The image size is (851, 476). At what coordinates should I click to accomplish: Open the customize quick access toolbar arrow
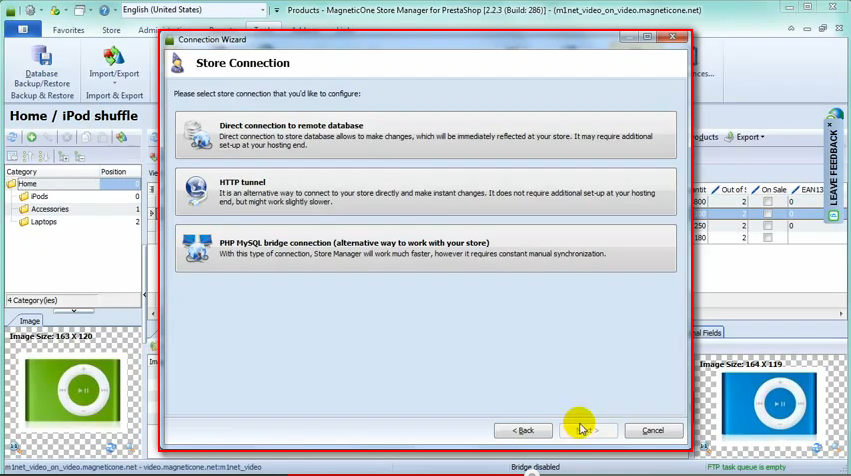pyautogui.click(x=277, y=10)
